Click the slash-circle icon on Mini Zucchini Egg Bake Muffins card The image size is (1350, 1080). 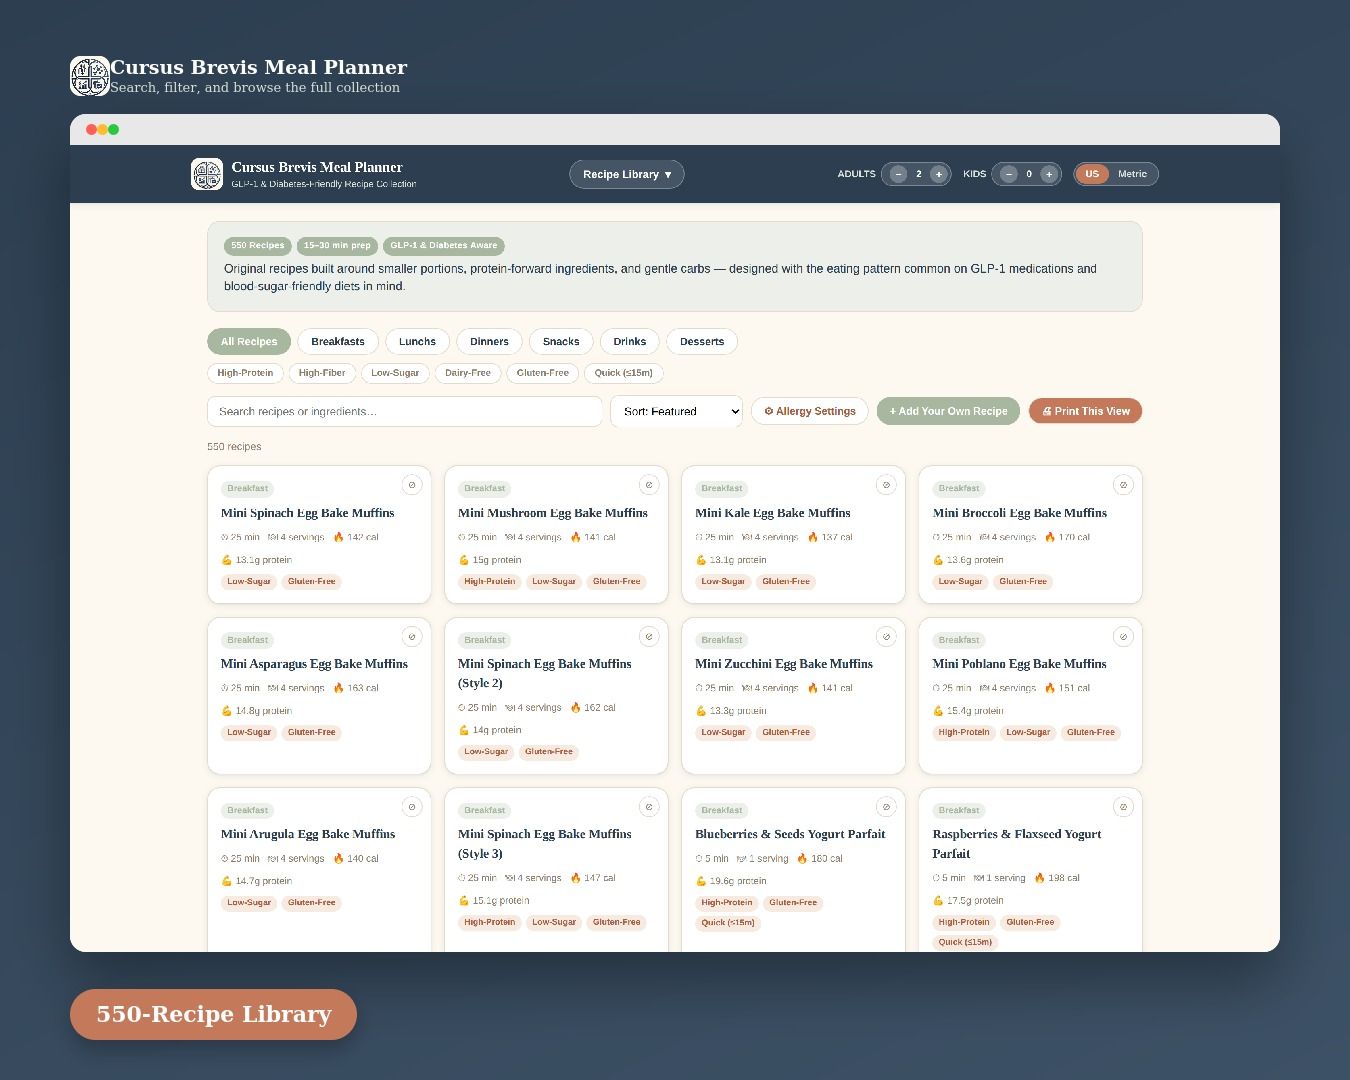pos(886,636)
